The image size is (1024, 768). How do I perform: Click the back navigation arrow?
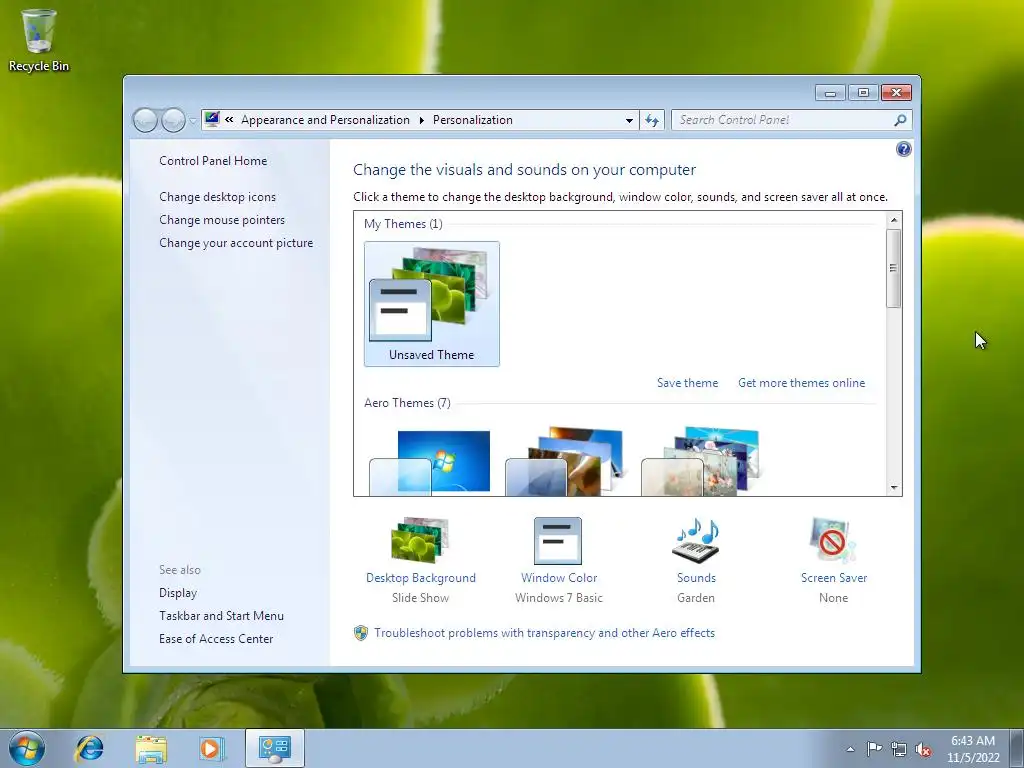pyautogui.click(x=145, y=120)
